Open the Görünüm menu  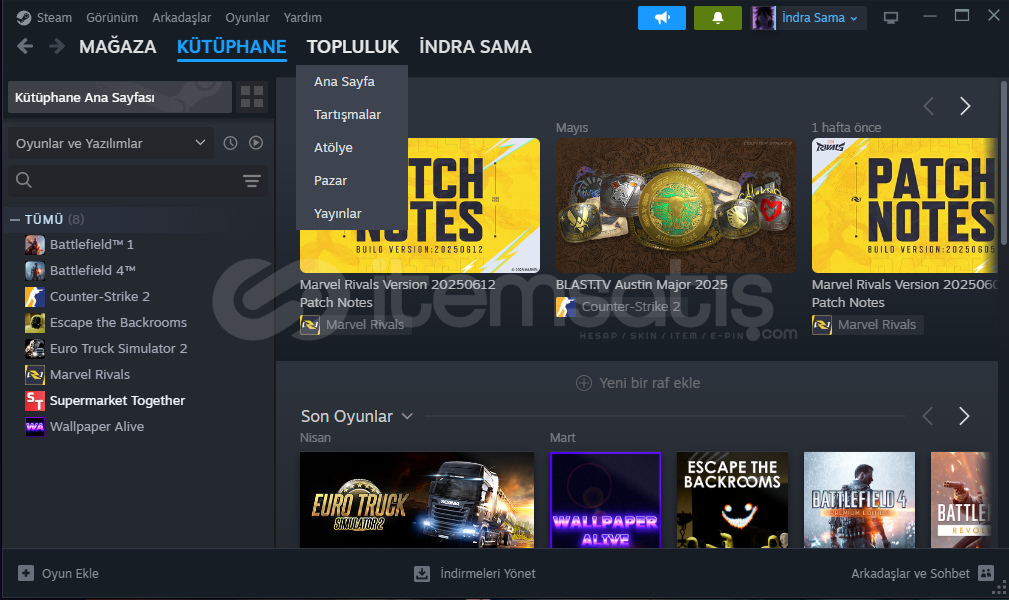click(112, 17)
